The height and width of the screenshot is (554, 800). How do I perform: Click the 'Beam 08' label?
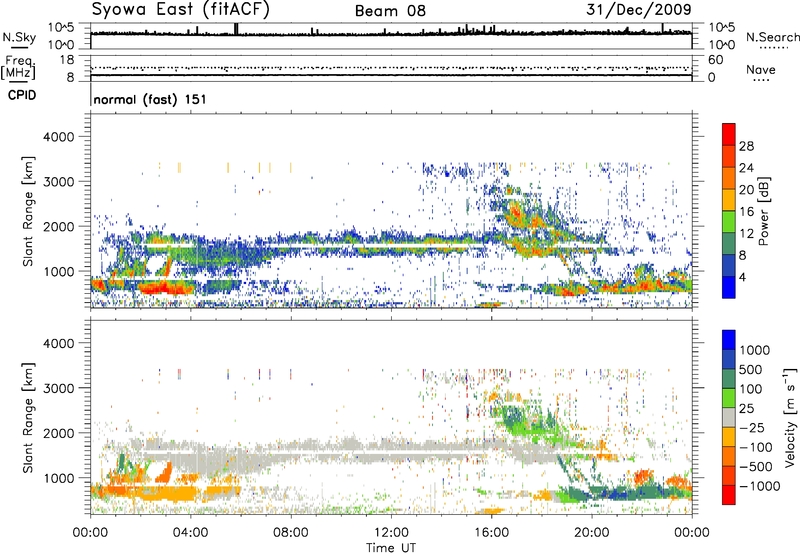(390, 11)
